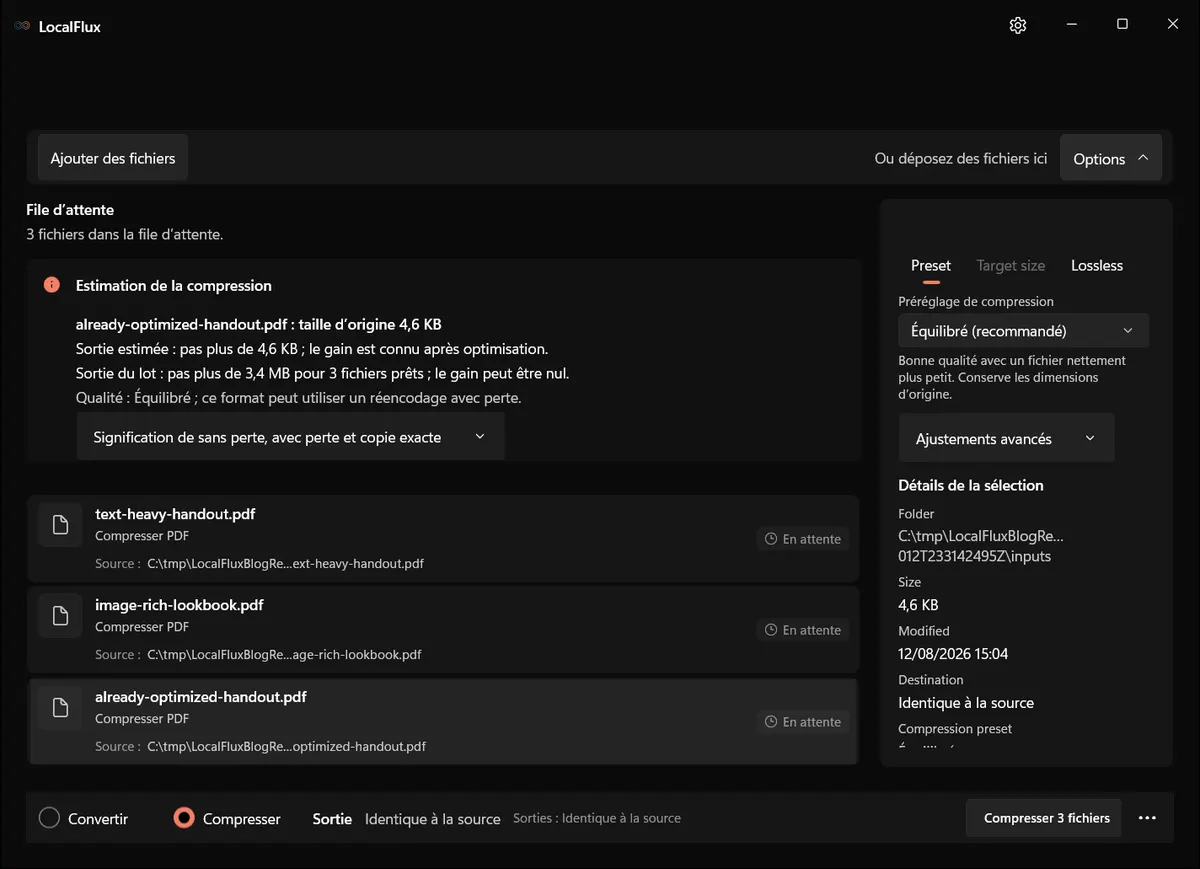Click the file icon for text-heavy-handout.pdf
1200x869 pixels.
click(60, 525)
